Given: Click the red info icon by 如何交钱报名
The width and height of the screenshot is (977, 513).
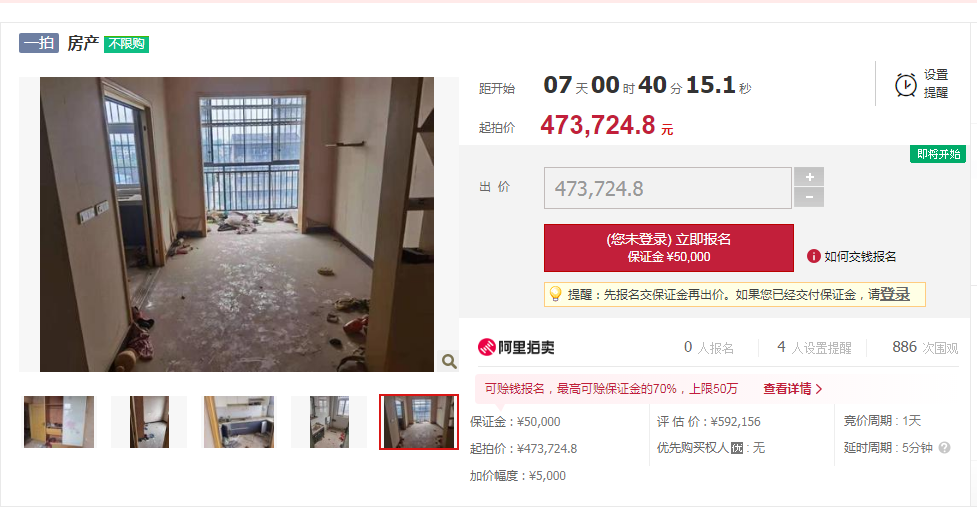Looking at the screenshot, I should [x=813, y=256].
